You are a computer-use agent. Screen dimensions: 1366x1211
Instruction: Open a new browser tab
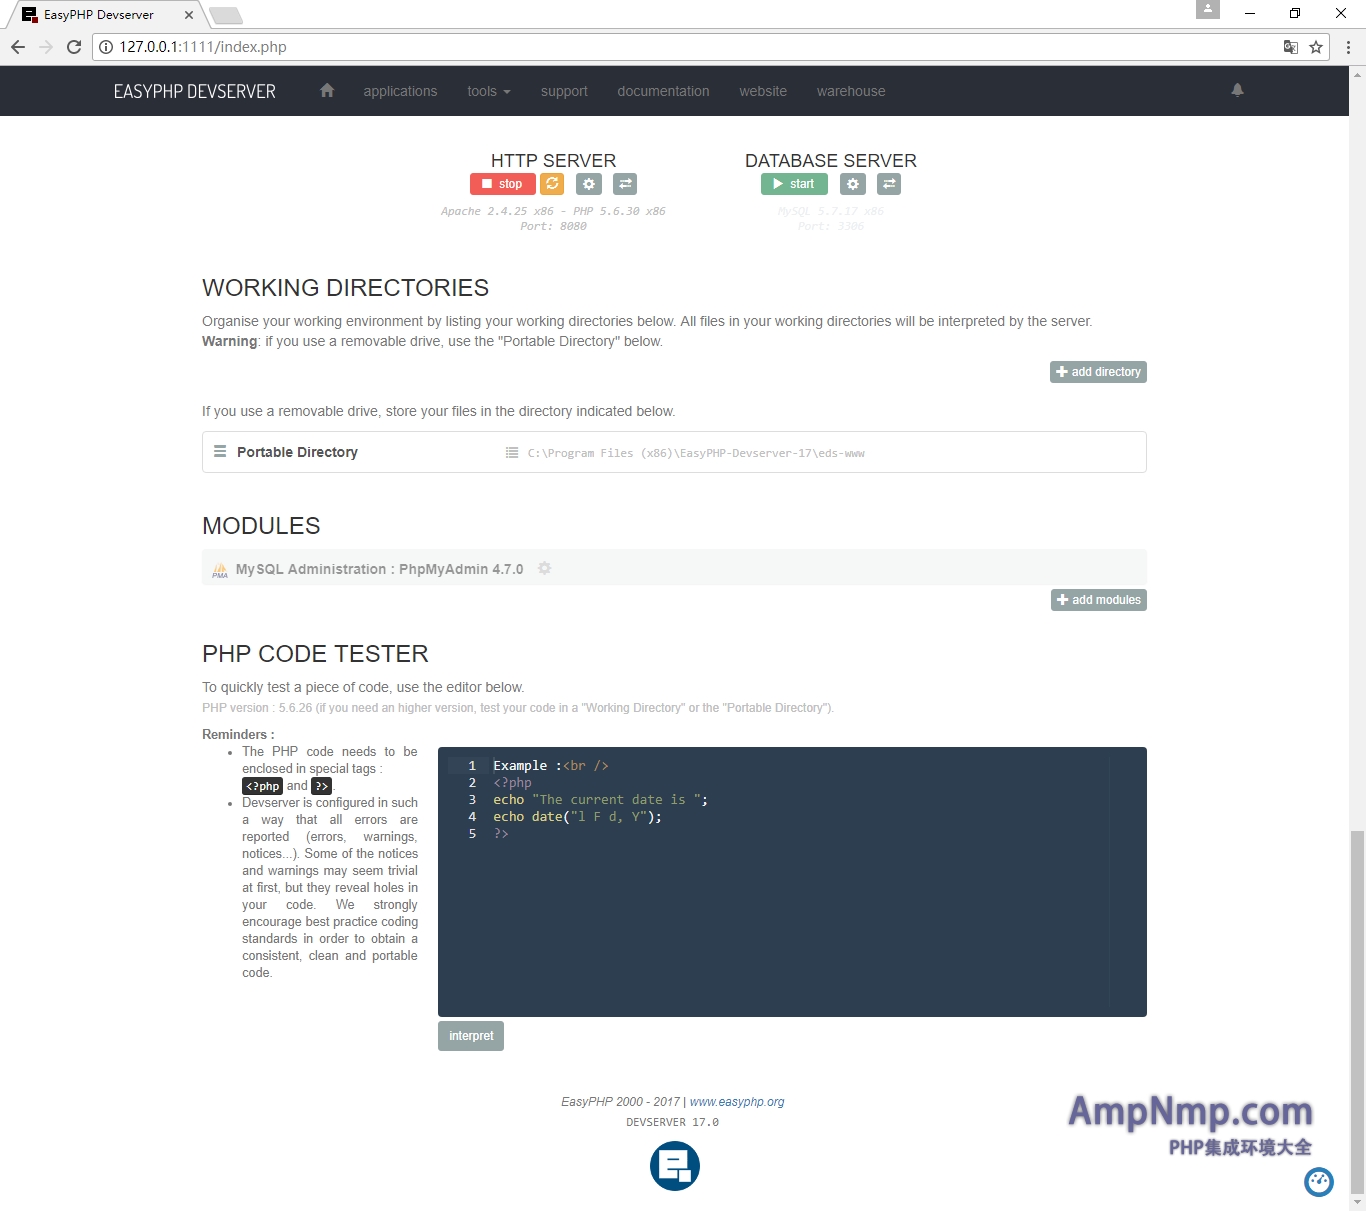click(226, 15)
